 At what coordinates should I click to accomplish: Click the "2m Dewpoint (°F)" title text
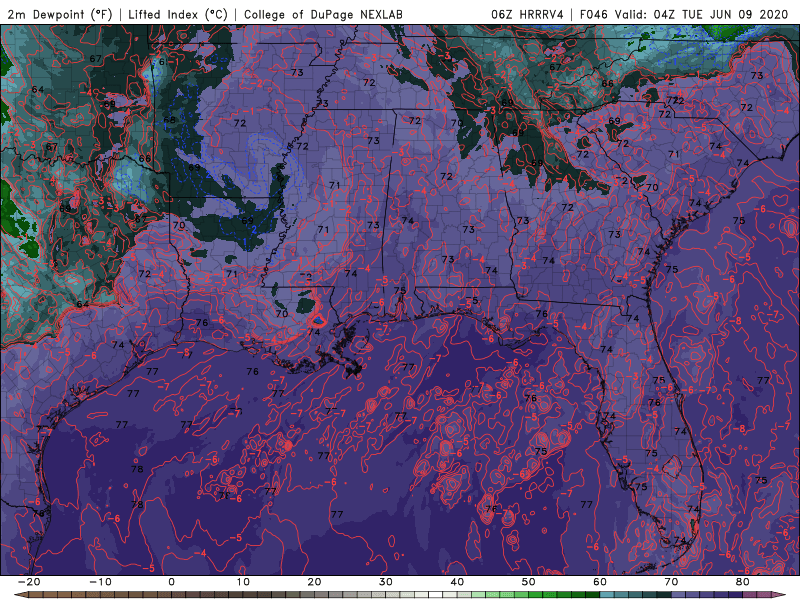click(x=60, y=14)
